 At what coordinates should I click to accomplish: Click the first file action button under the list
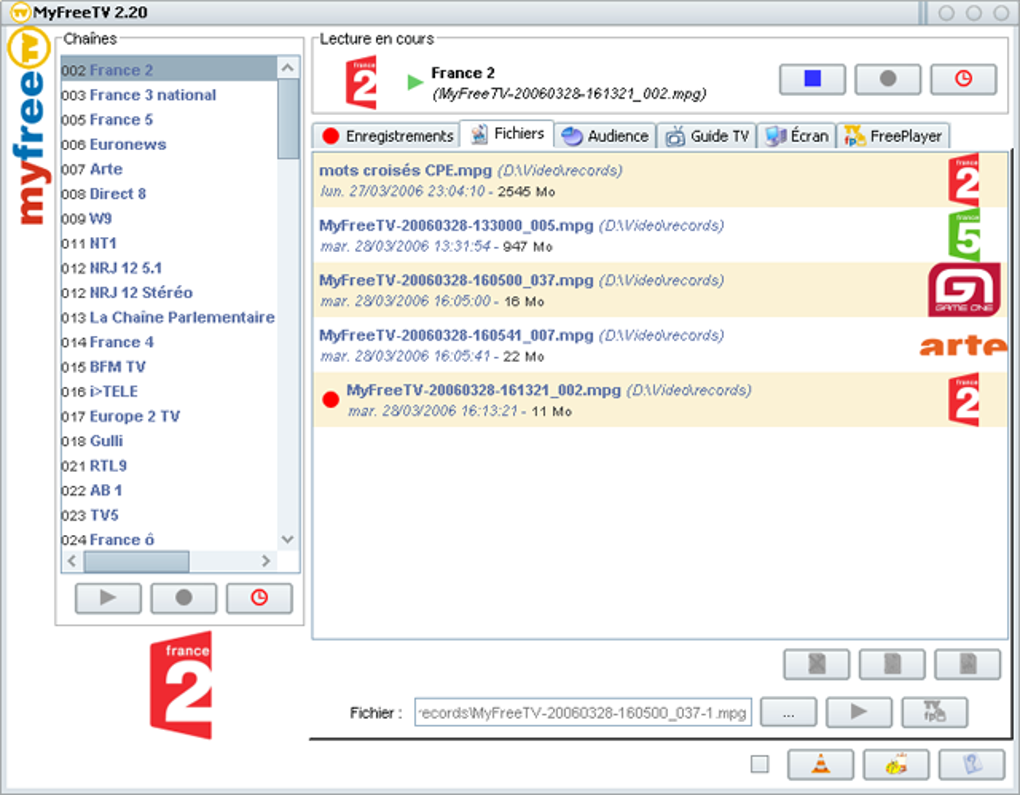pyautogui.click(x=816, y=664)
